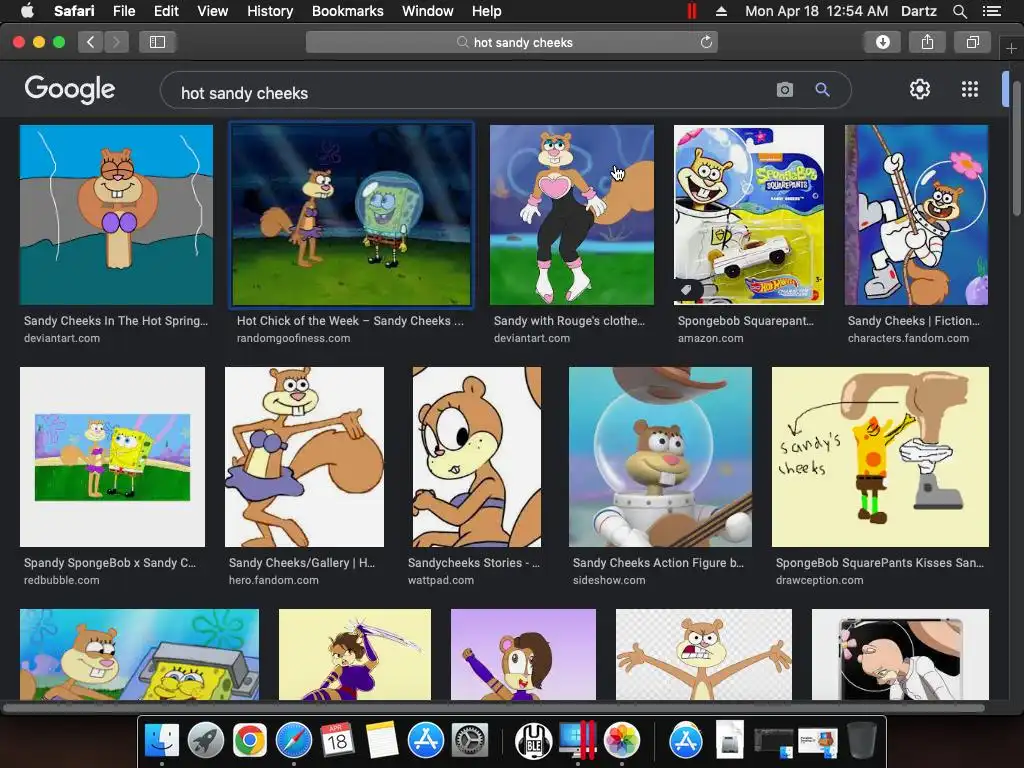The image size is (1024, 768).
Task: Go forward with Safari's forward arrow
Action: click(116, 42)
